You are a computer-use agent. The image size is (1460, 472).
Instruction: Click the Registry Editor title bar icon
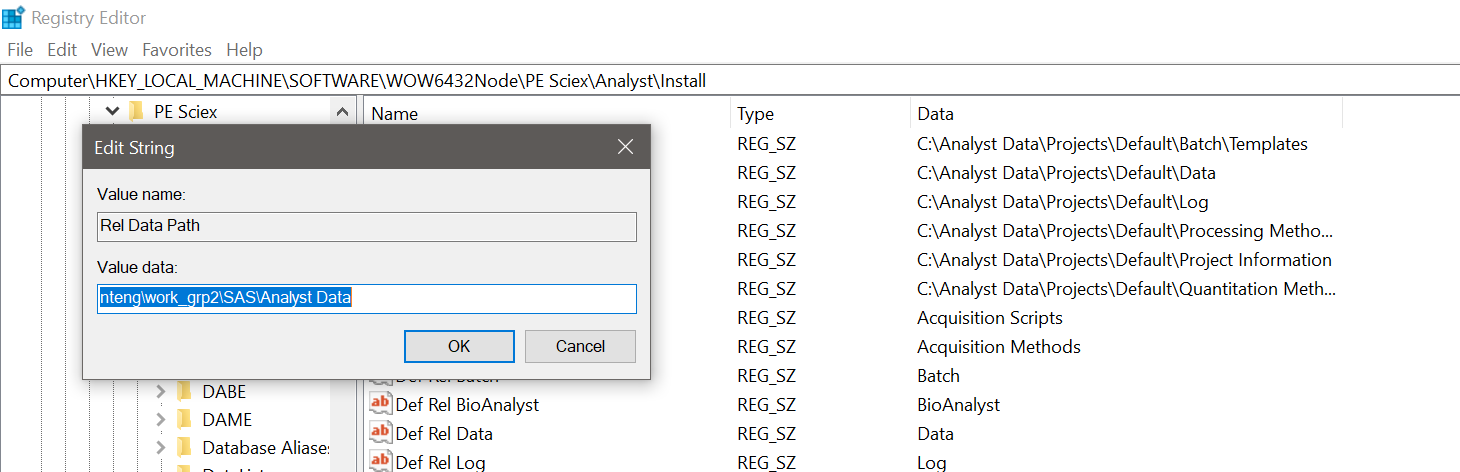point(14,17)
